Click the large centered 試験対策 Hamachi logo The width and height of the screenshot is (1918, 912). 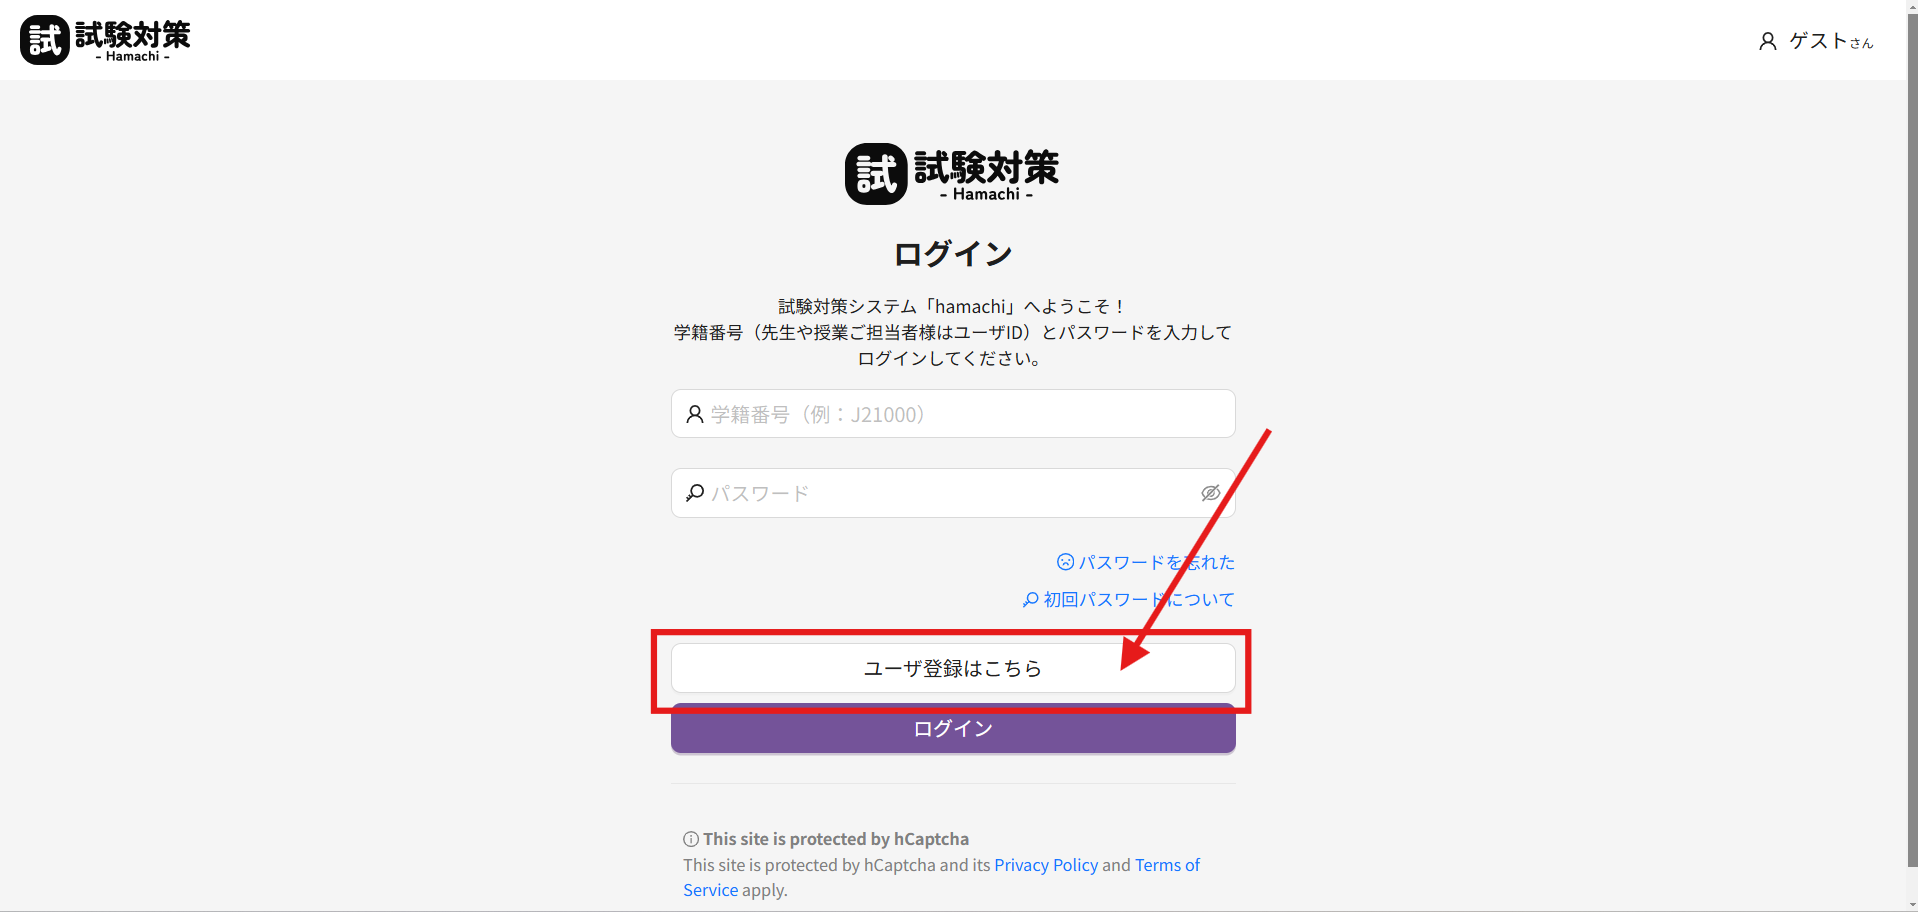(952, 174)
